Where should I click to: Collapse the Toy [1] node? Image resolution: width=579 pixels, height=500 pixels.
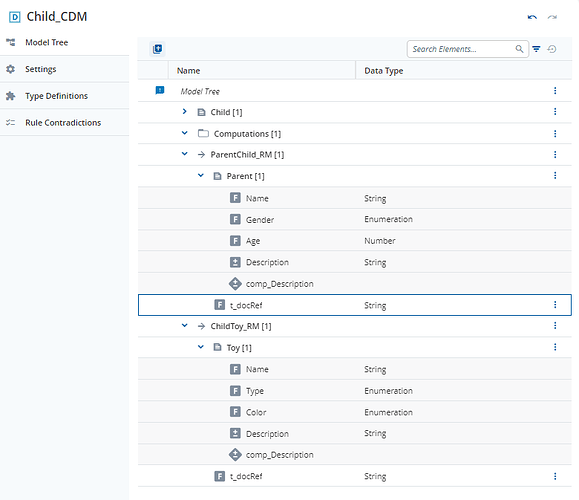click(201, 347)
